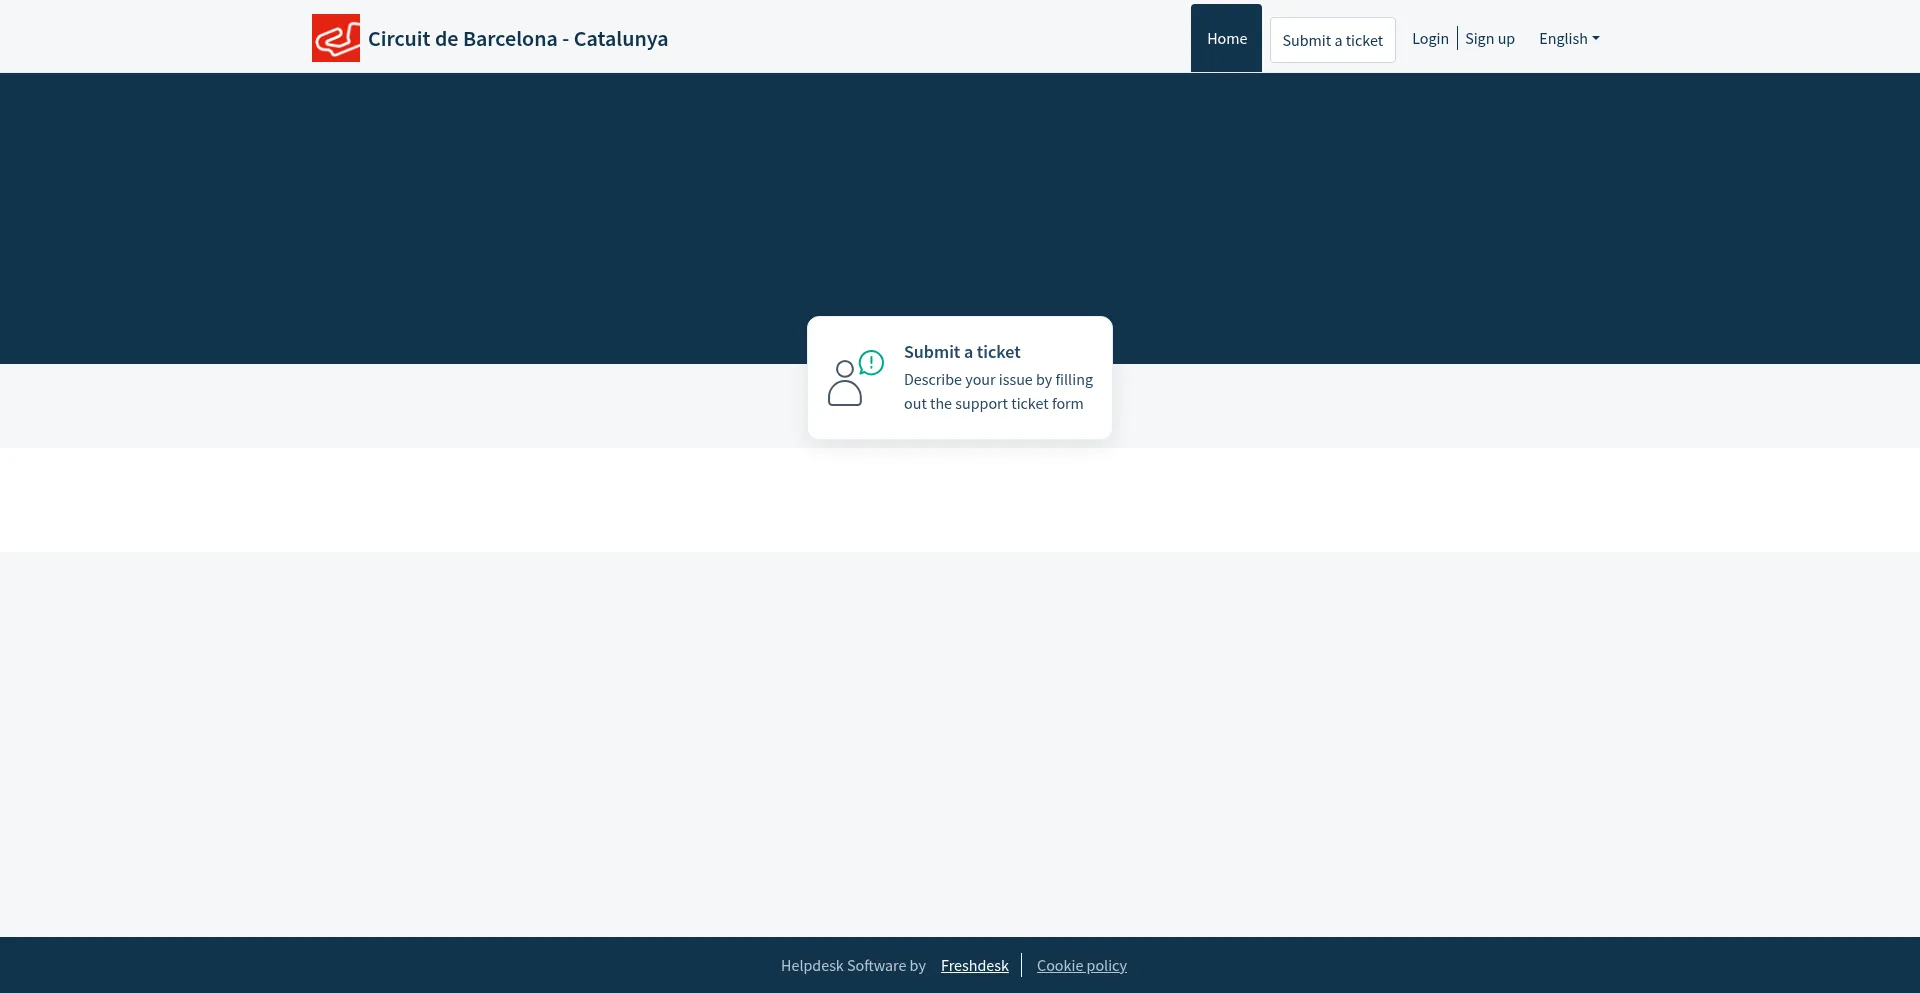Click the 'Describe your issue' card description
The height and width of the screenshot is (993, 1920).
point(997,392)
